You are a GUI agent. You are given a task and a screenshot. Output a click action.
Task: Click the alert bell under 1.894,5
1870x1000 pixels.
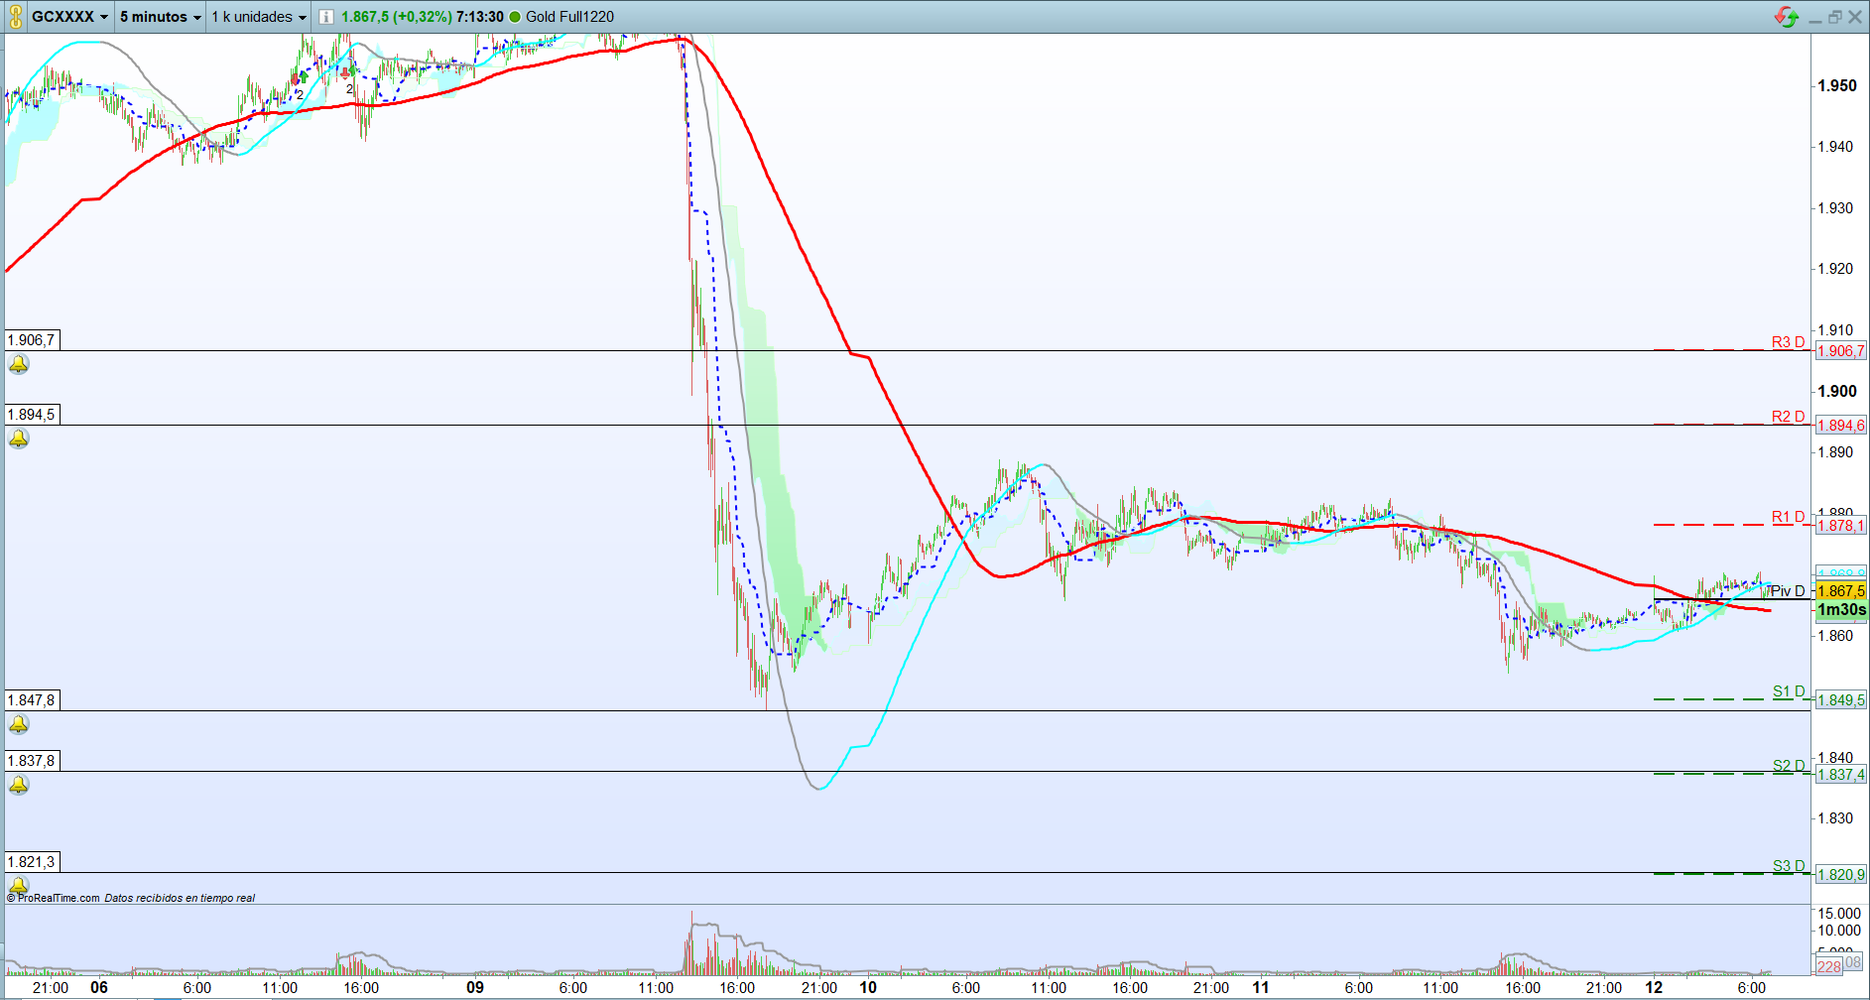pos(18,439)
